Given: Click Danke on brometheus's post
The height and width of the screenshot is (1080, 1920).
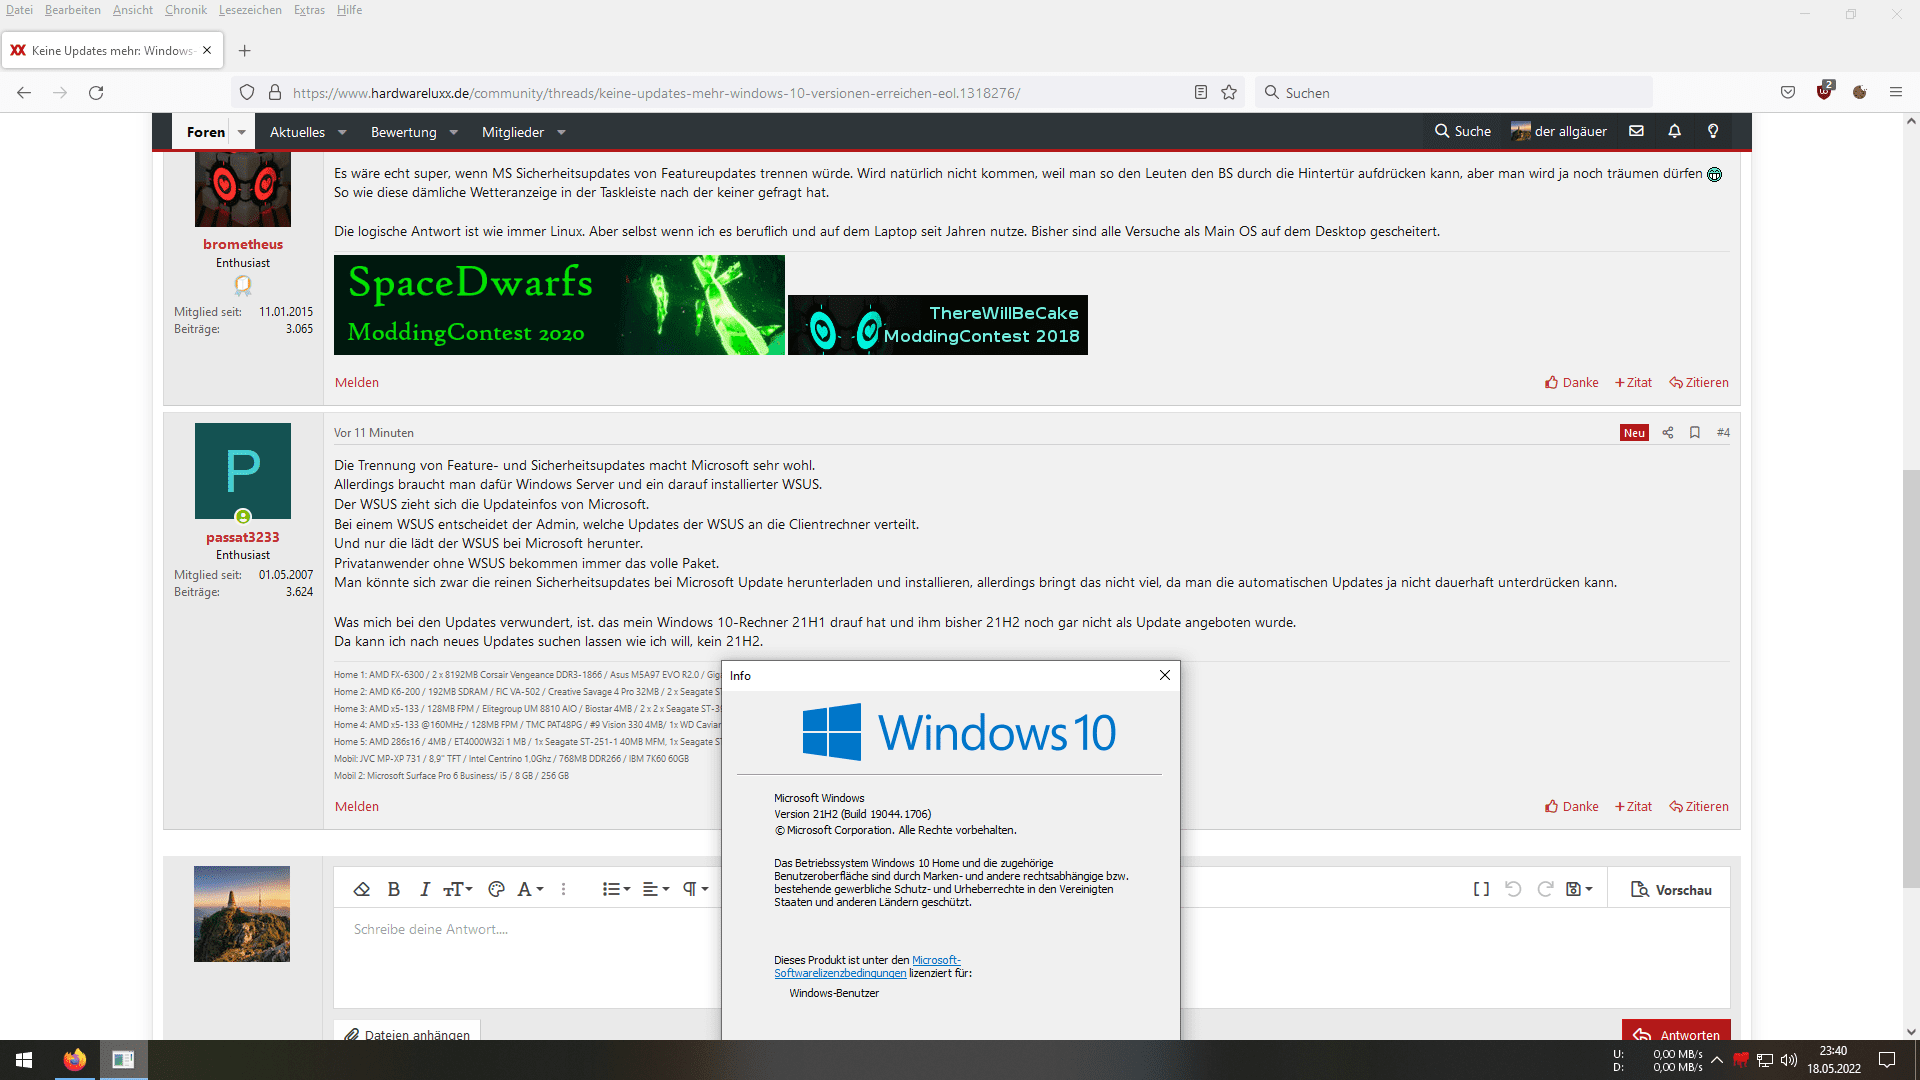Looking at the screenshot, I should [1572, 382].
